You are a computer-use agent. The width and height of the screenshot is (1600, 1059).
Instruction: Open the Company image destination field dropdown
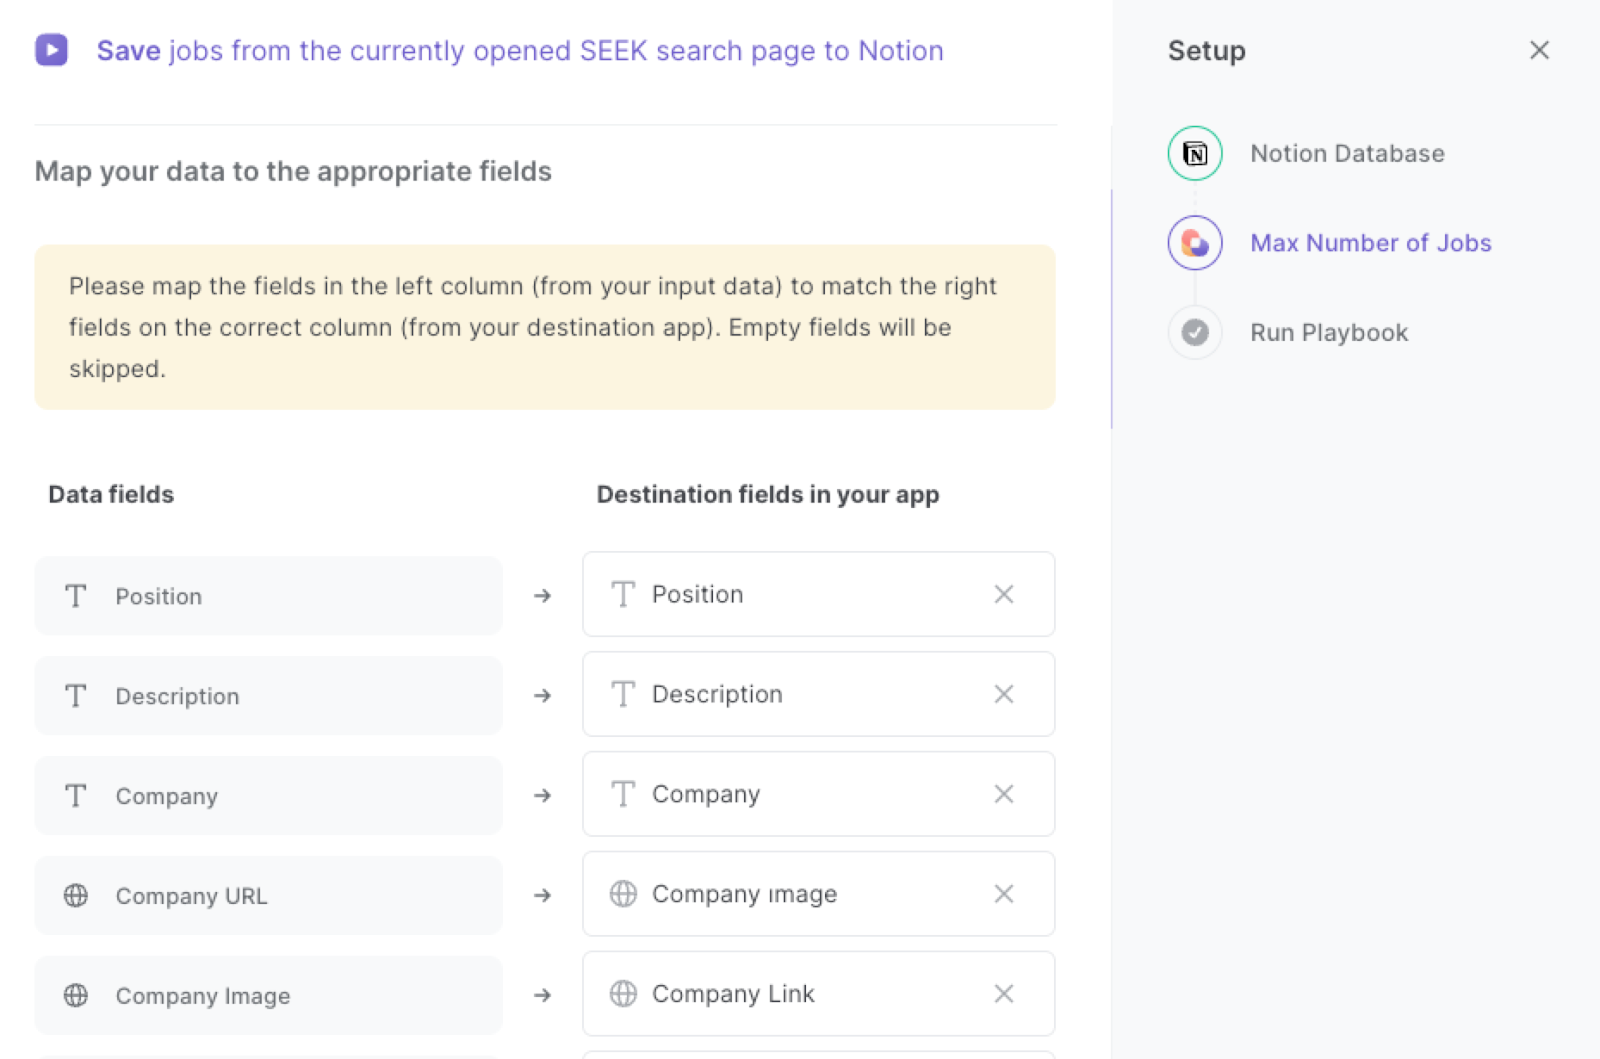coord(818,894)
